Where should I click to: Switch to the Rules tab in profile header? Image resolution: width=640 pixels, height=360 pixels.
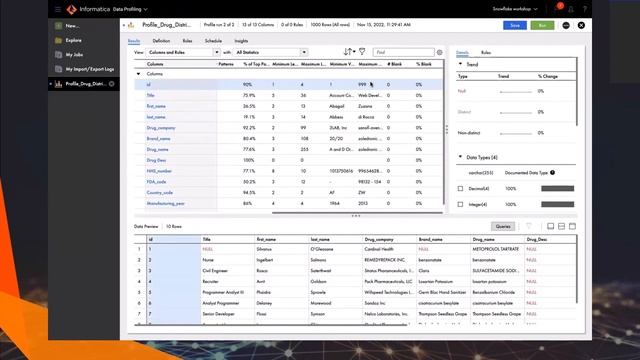coord(187,41)
